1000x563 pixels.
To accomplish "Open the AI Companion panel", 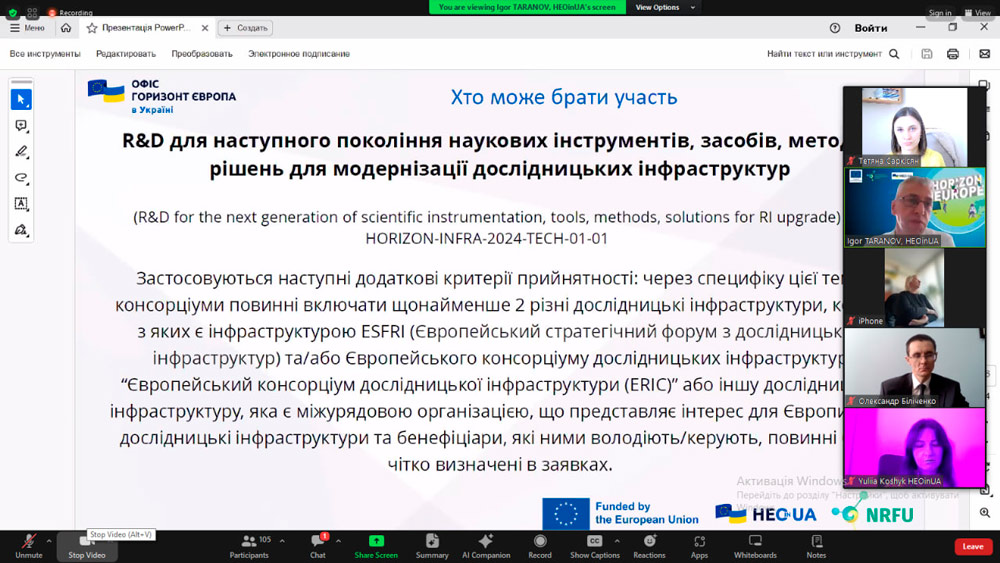I will click(485, 545).
